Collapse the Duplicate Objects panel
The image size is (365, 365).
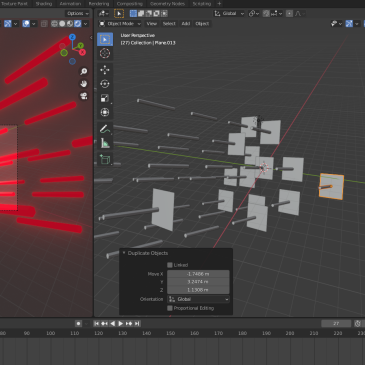coord(124,253)
